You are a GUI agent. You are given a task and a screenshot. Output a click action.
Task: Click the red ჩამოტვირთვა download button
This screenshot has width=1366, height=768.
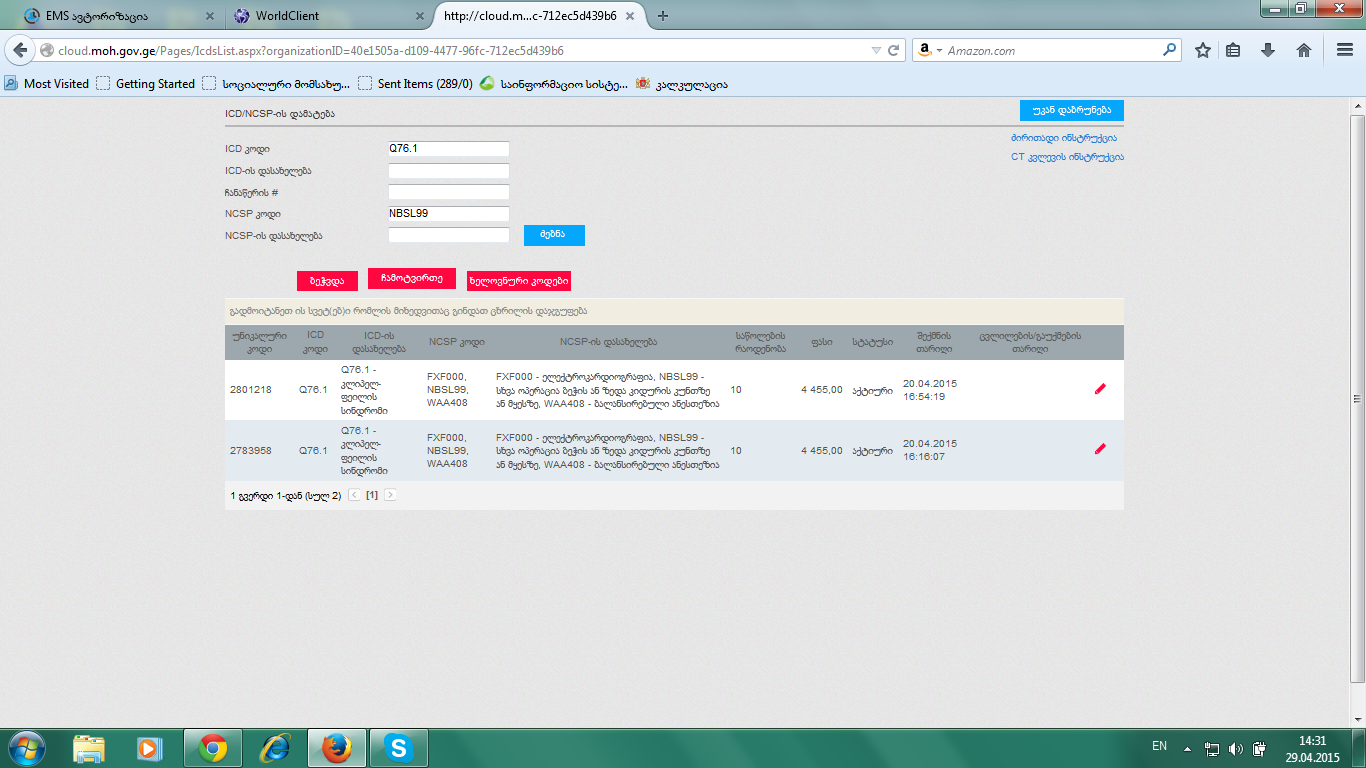point(411,279)
